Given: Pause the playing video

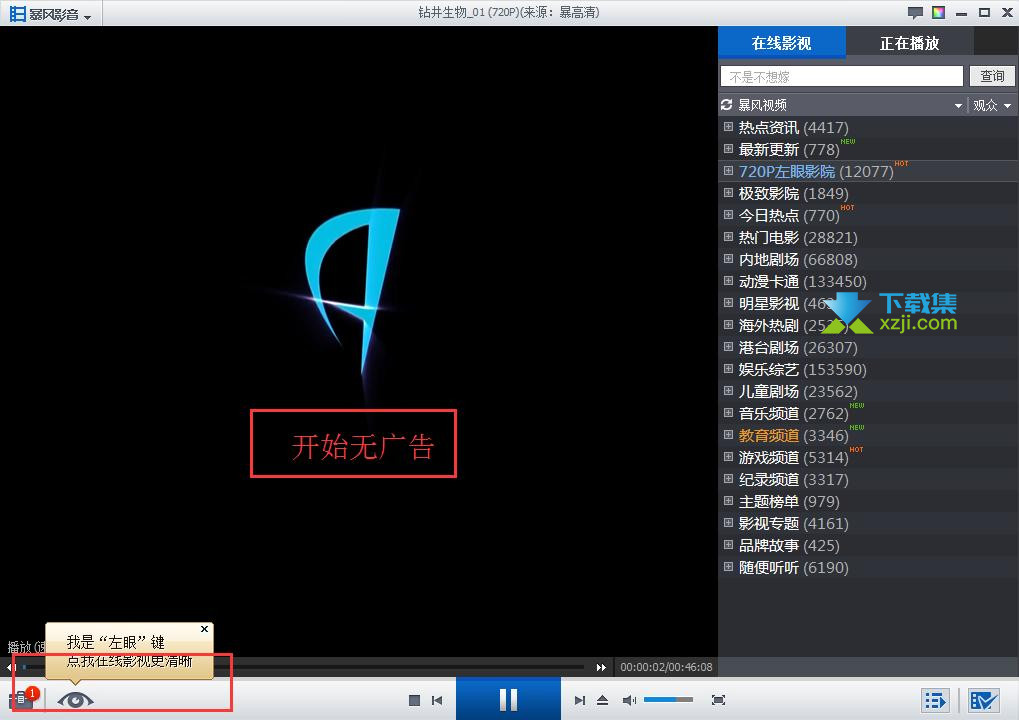Looking at the screenshot, I should pos(508,699).
